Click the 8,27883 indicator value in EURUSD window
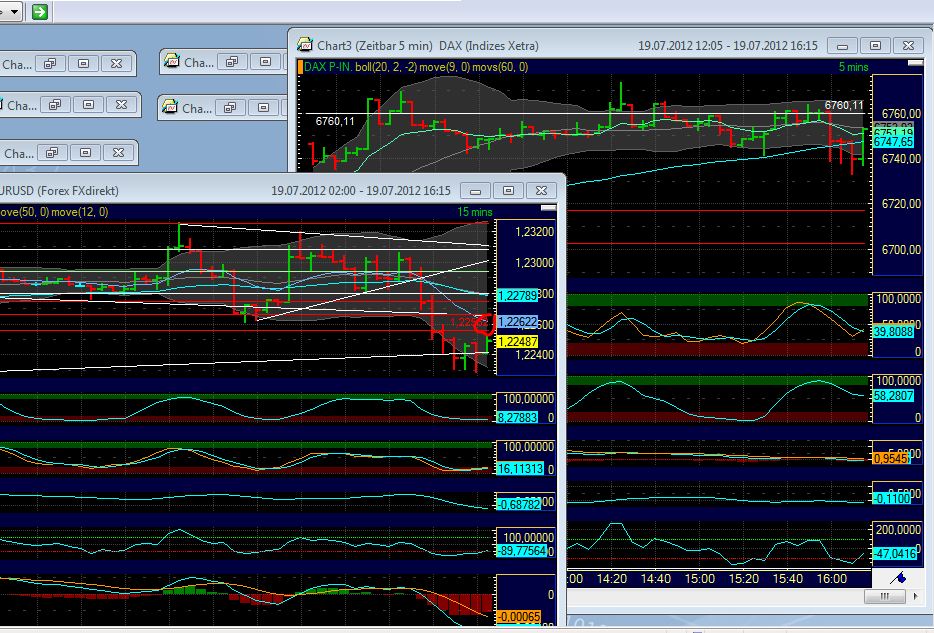 pyautogui.click(x=517, y=418)
